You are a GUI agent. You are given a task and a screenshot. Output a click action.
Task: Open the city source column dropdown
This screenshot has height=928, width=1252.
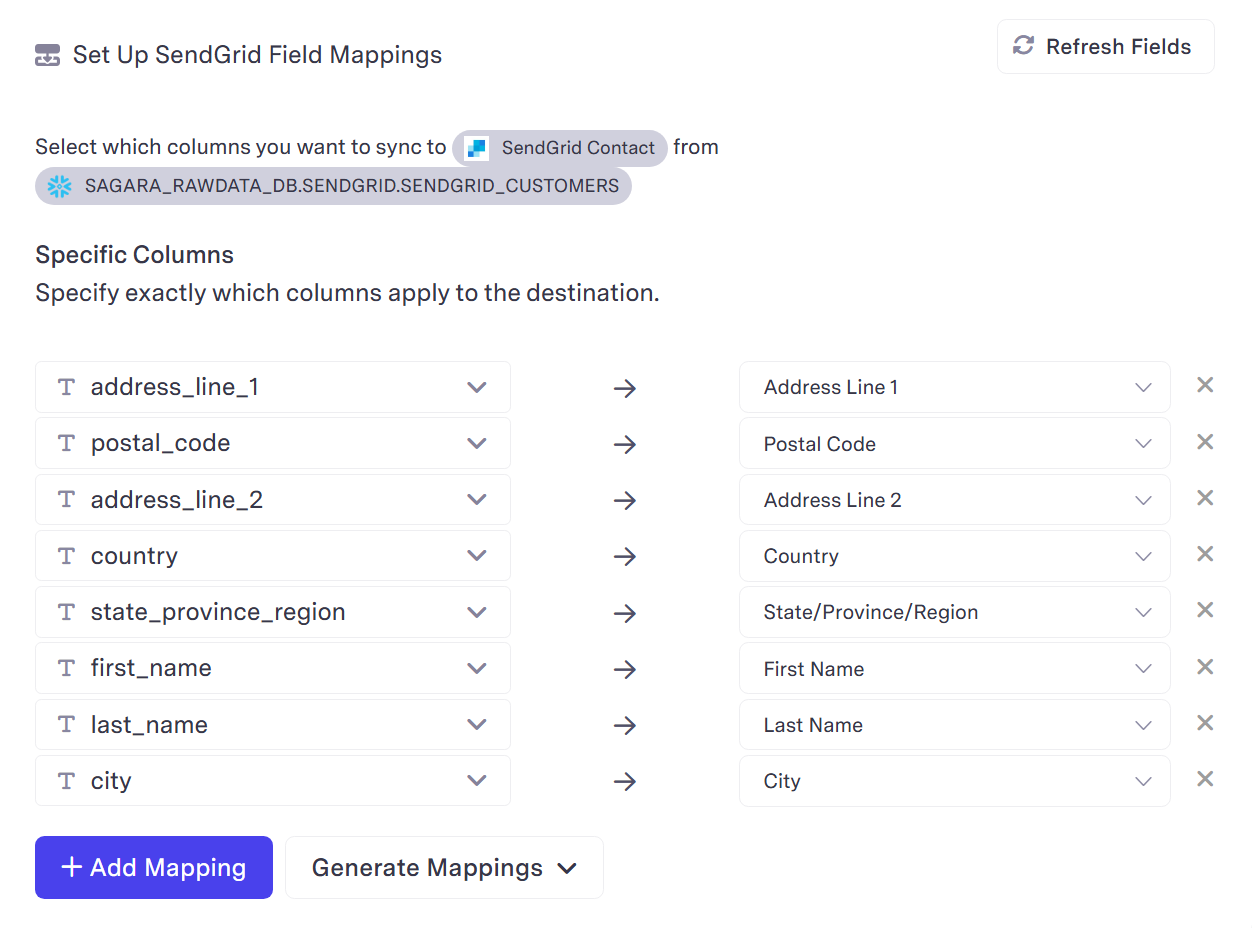pyautogui.click(x=273, y=781)
